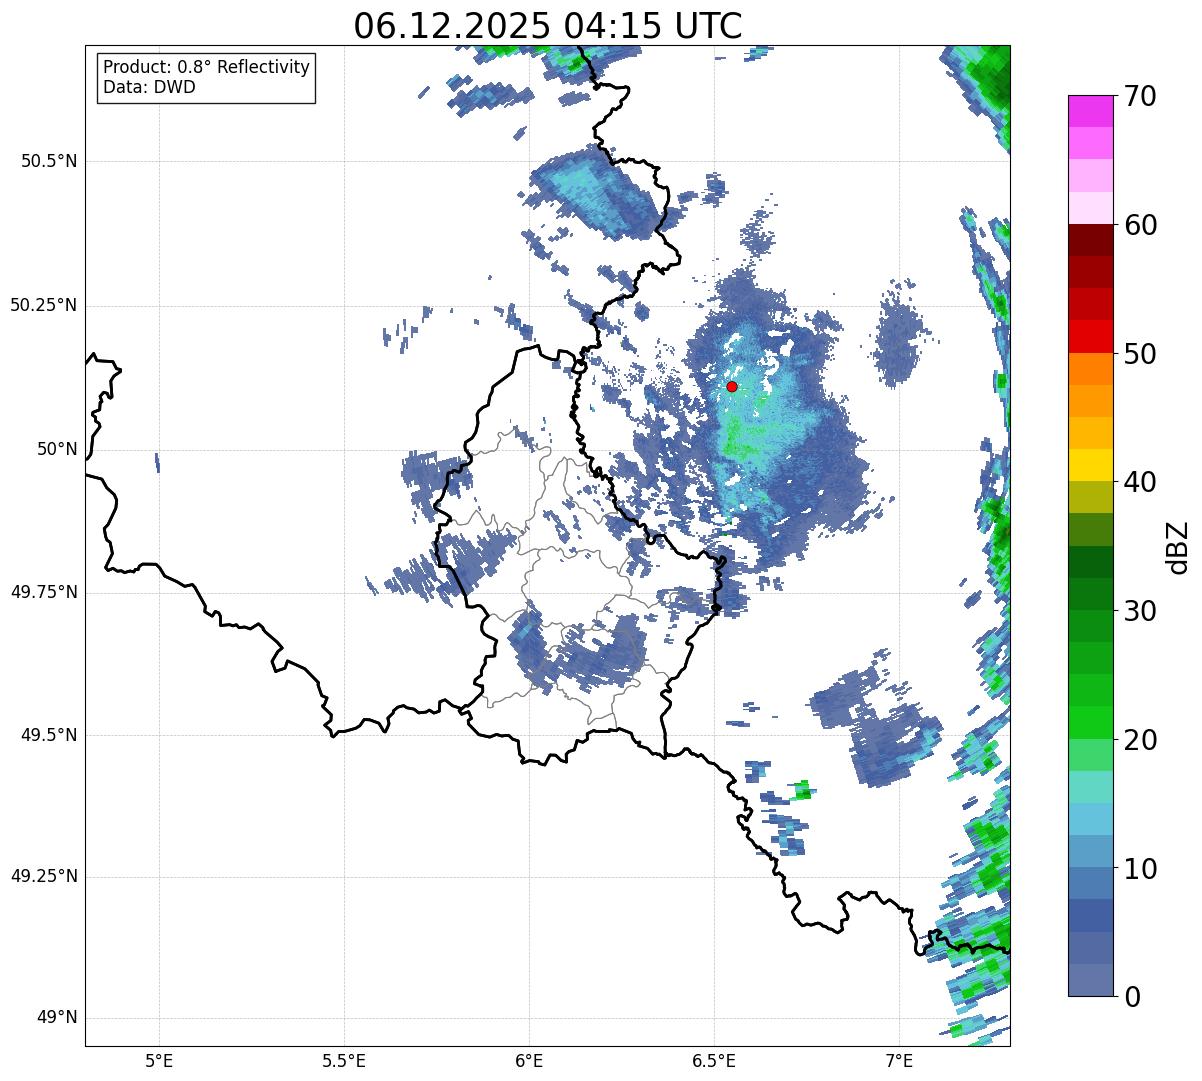Click the latitude label "49.25°N"
This screenshot has width=1202, height=1081.
pos(44,877)
